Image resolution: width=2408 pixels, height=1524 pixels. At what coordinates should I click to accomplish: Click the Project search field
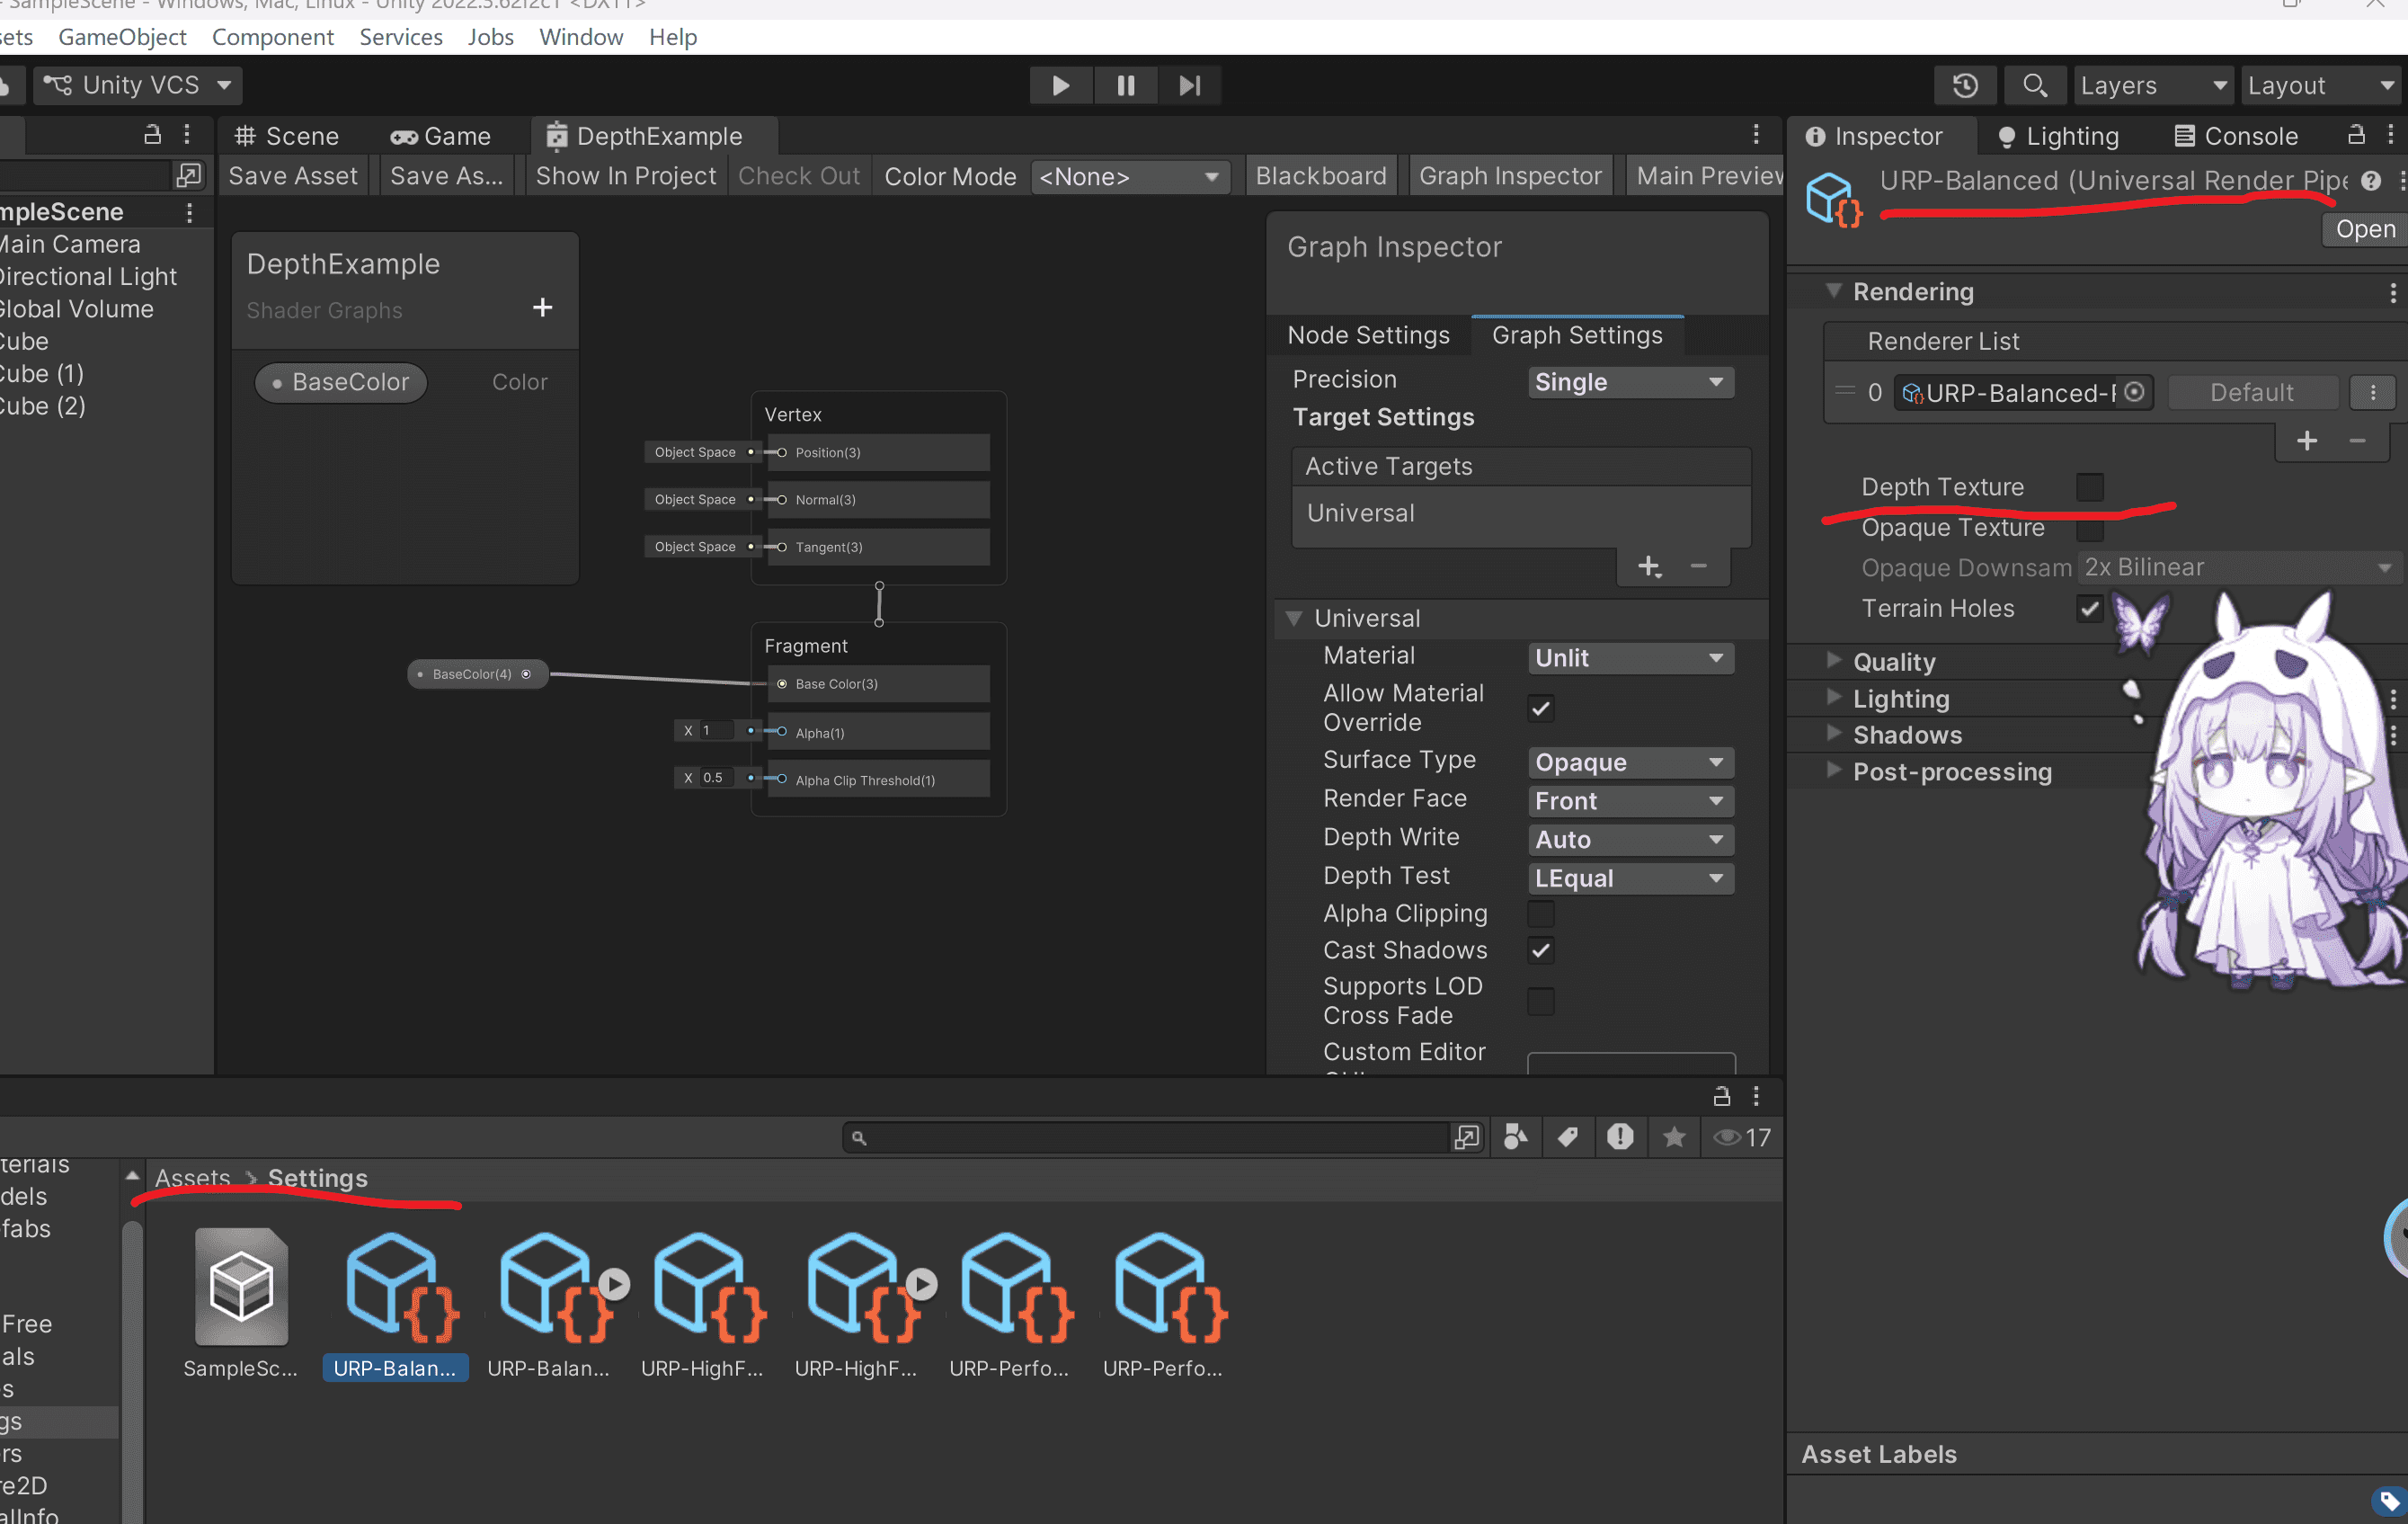click(x=1147, y=1137)
